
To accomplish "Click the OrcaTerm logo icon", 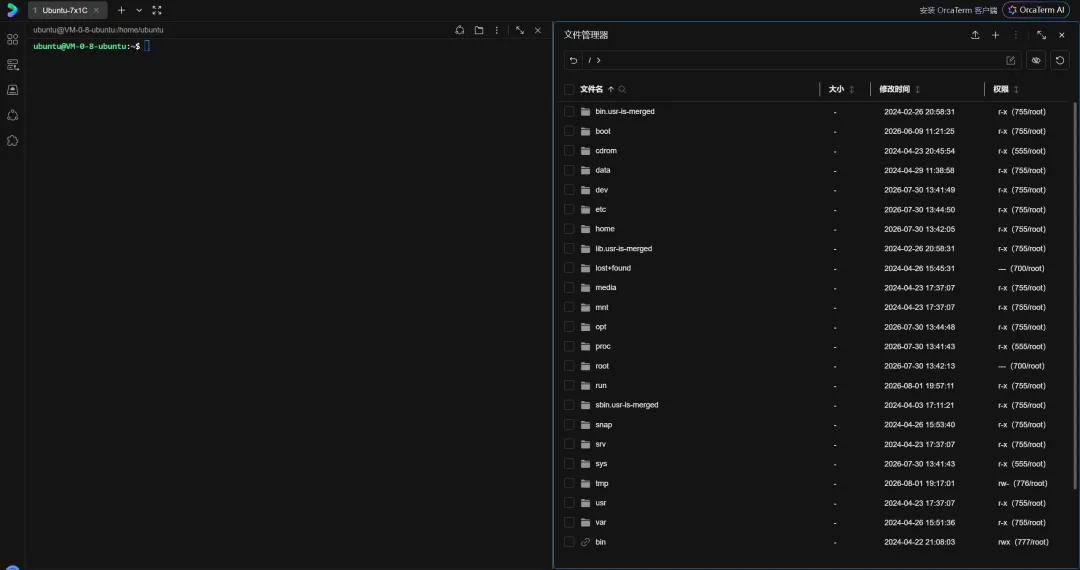I will (x=12, y=10).
